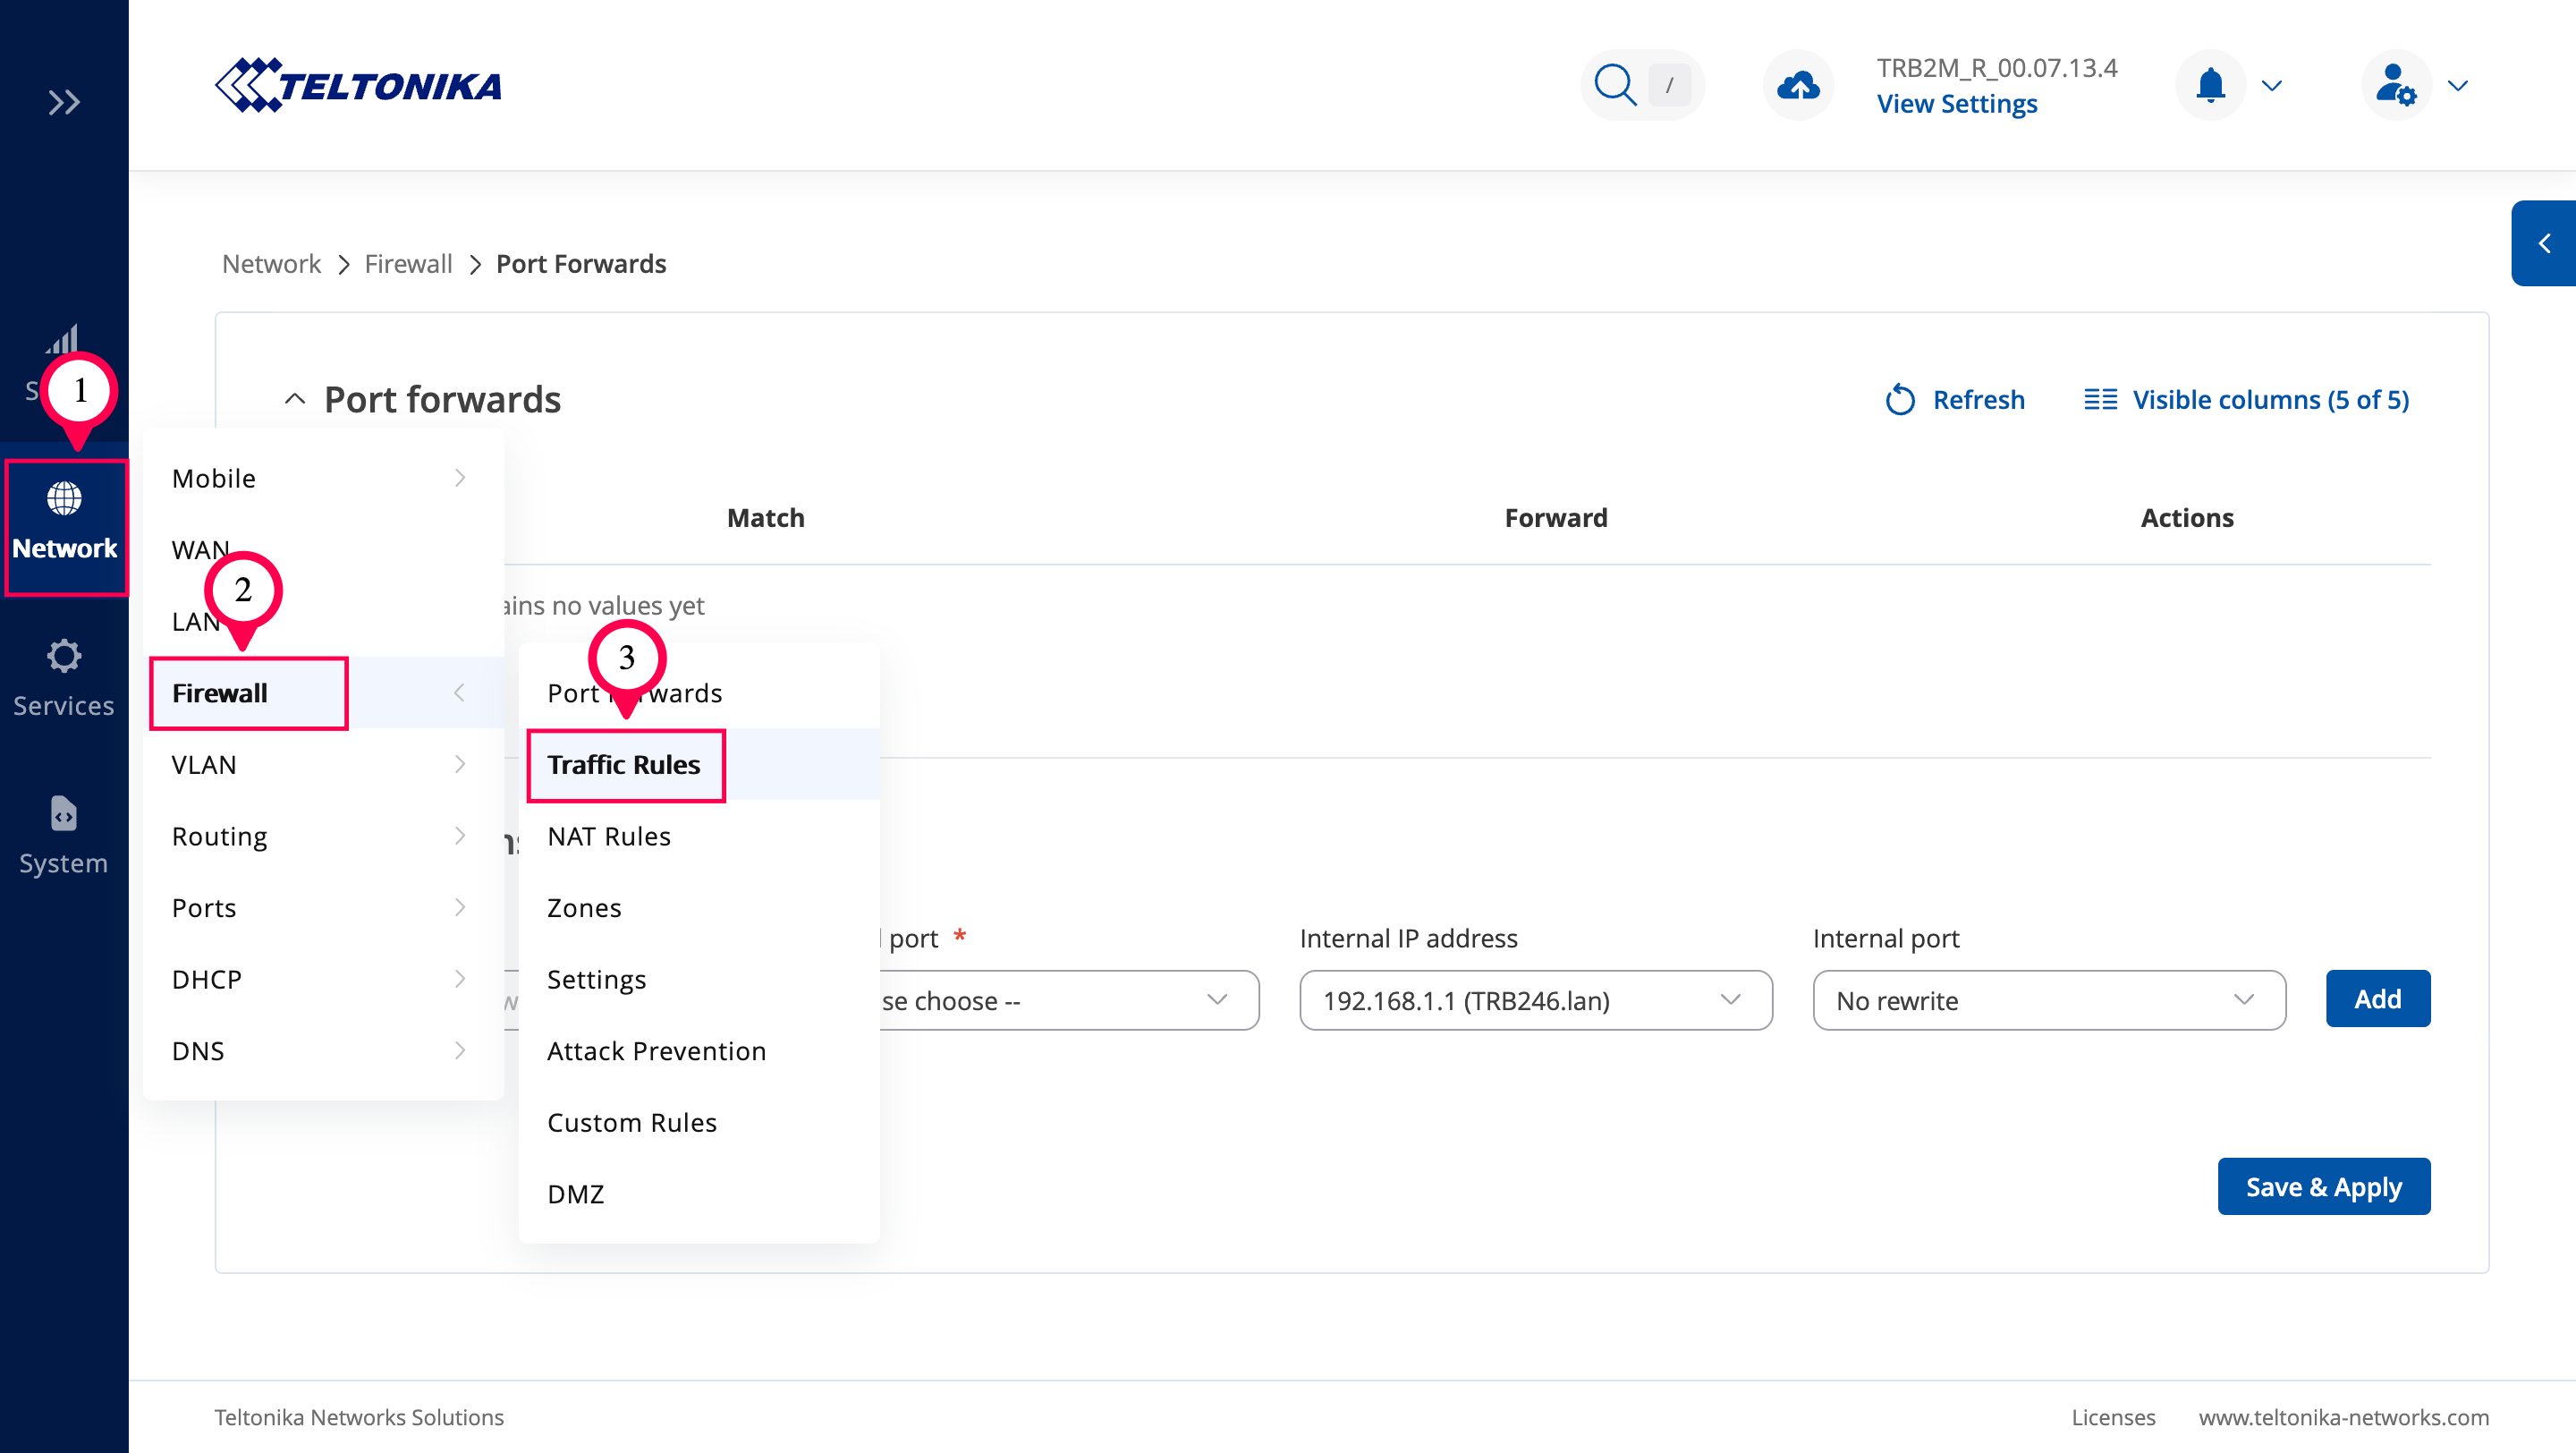This screenshot has width=2576, height=1453.
Task: Expand the sidebar with double-arrow icon
Action: click(64, 102)
